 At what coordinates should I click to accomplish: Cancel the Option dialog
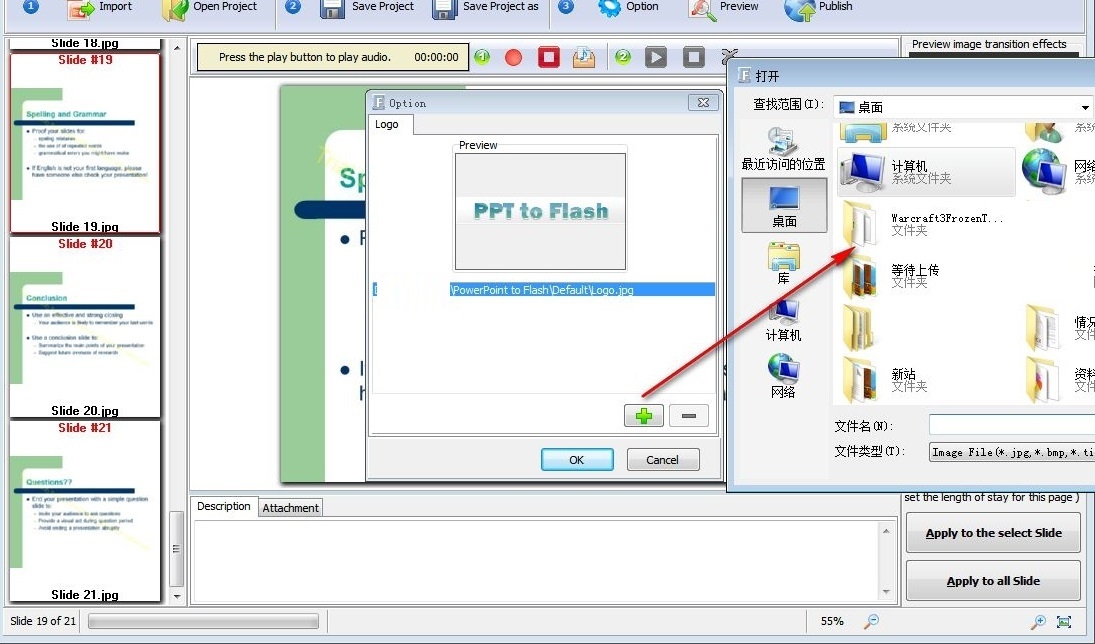click(663, 460)
